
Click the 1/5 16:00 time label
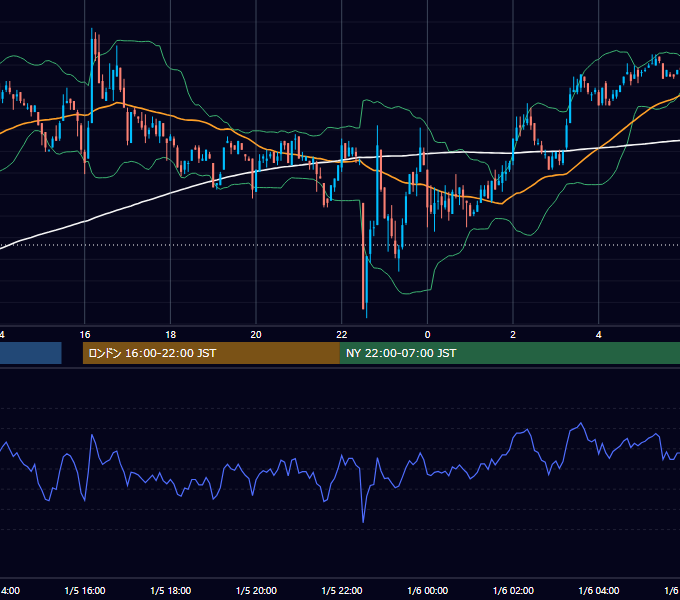[85, 590]
